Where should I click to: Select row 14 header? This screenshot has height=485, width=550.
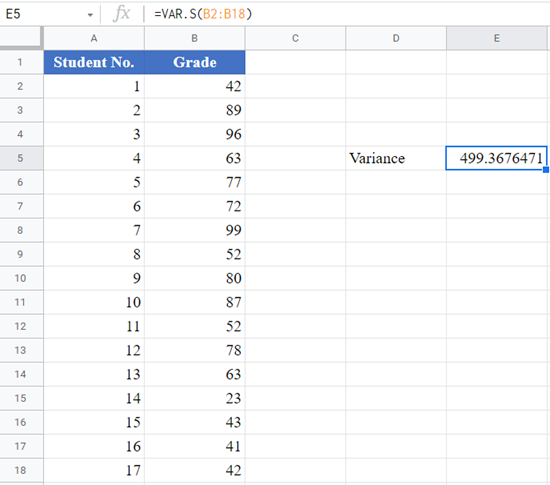pyautogui.click(x=21, y=375)
